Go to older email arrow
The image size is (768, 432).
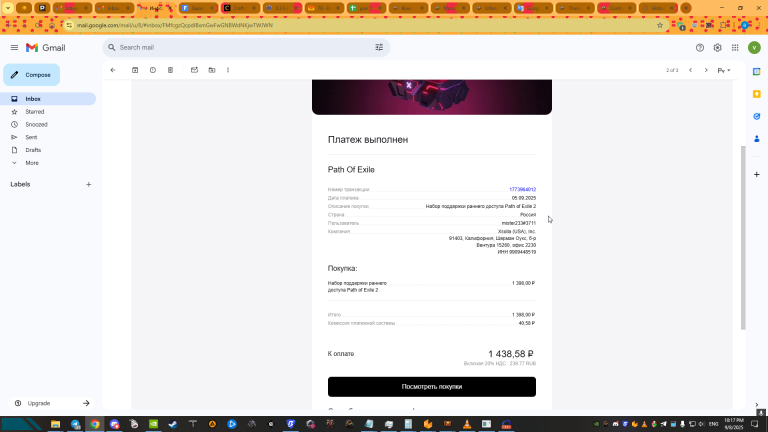pyautogui.click(x=706, y=70)
